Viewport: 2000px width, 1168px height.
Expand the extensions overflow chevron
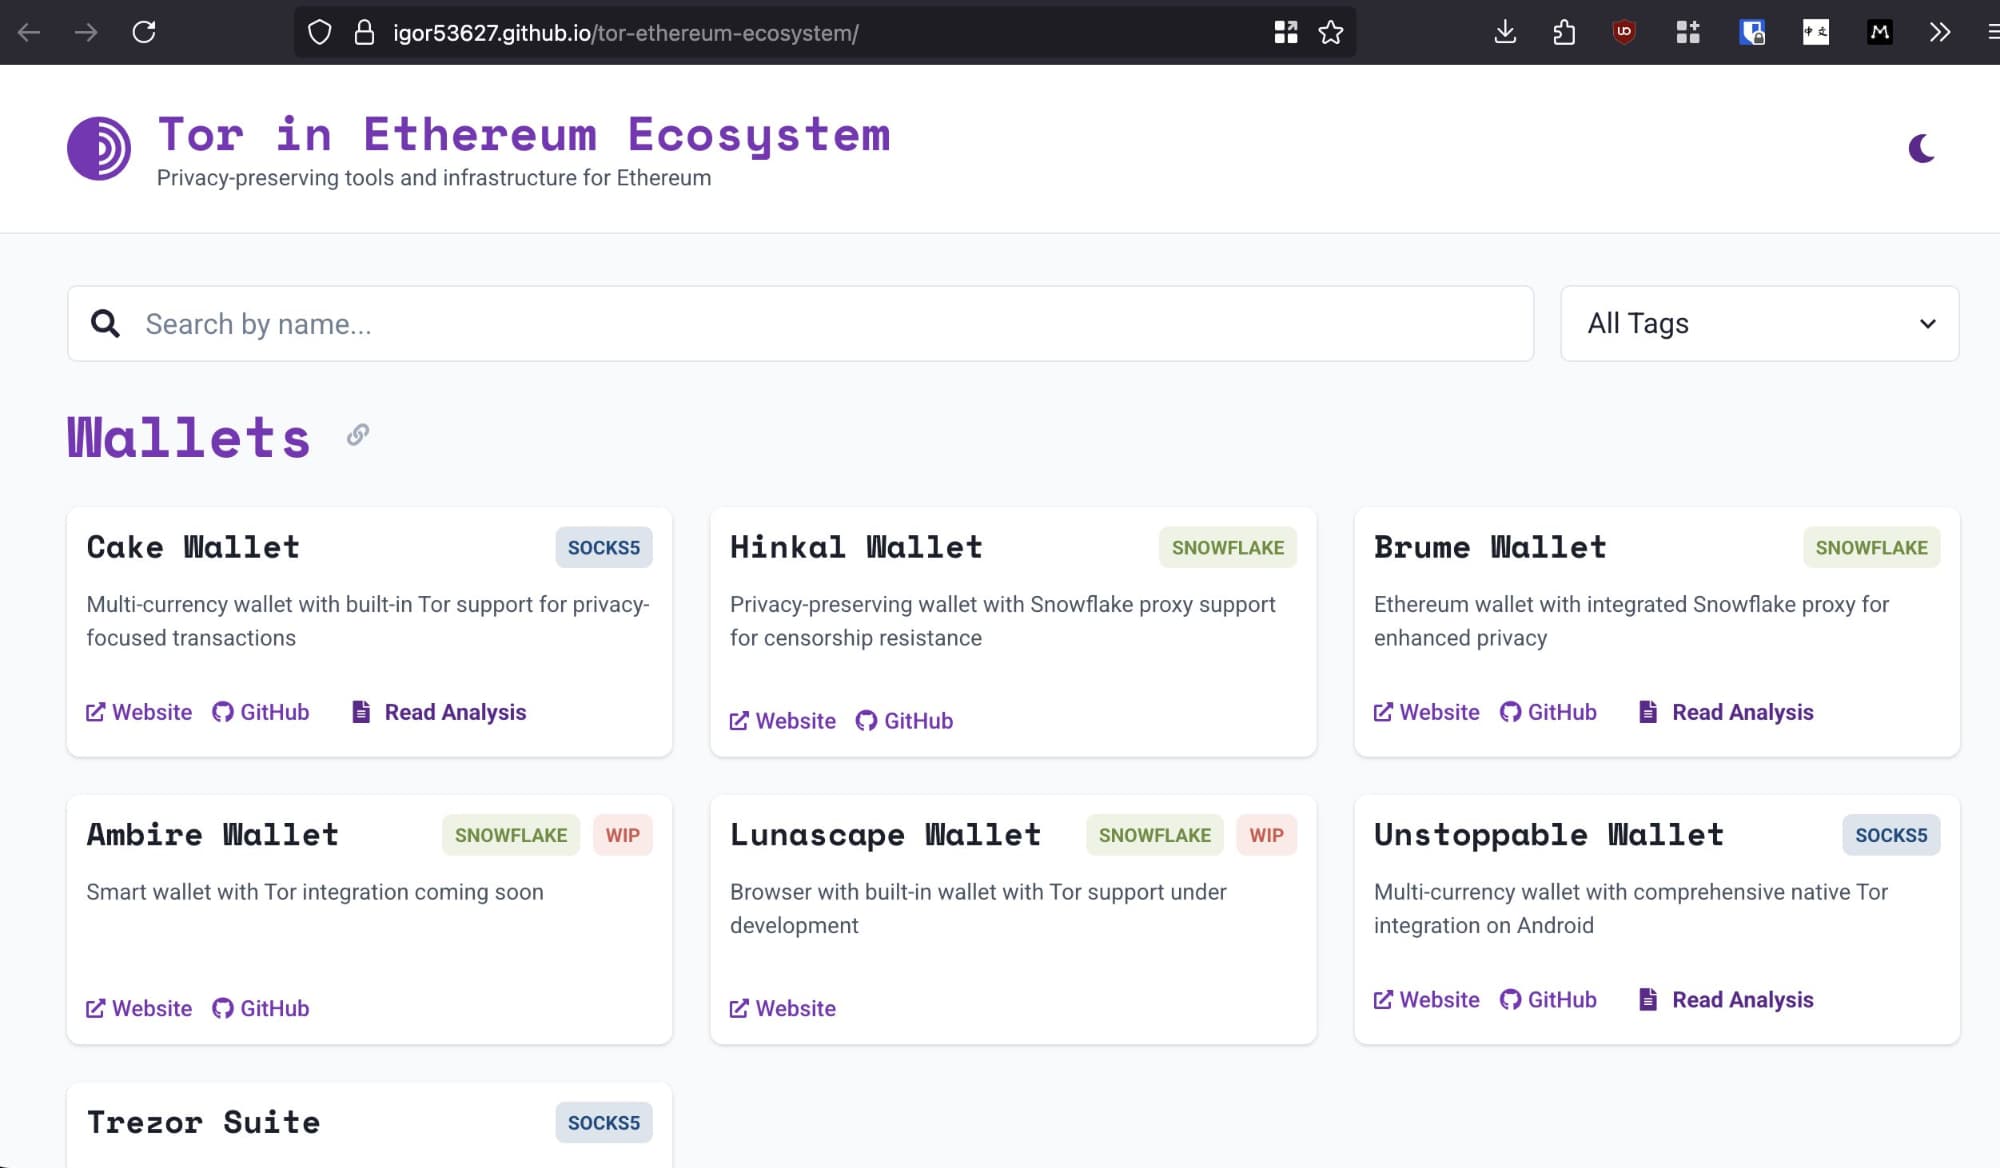pos(1940,32)
